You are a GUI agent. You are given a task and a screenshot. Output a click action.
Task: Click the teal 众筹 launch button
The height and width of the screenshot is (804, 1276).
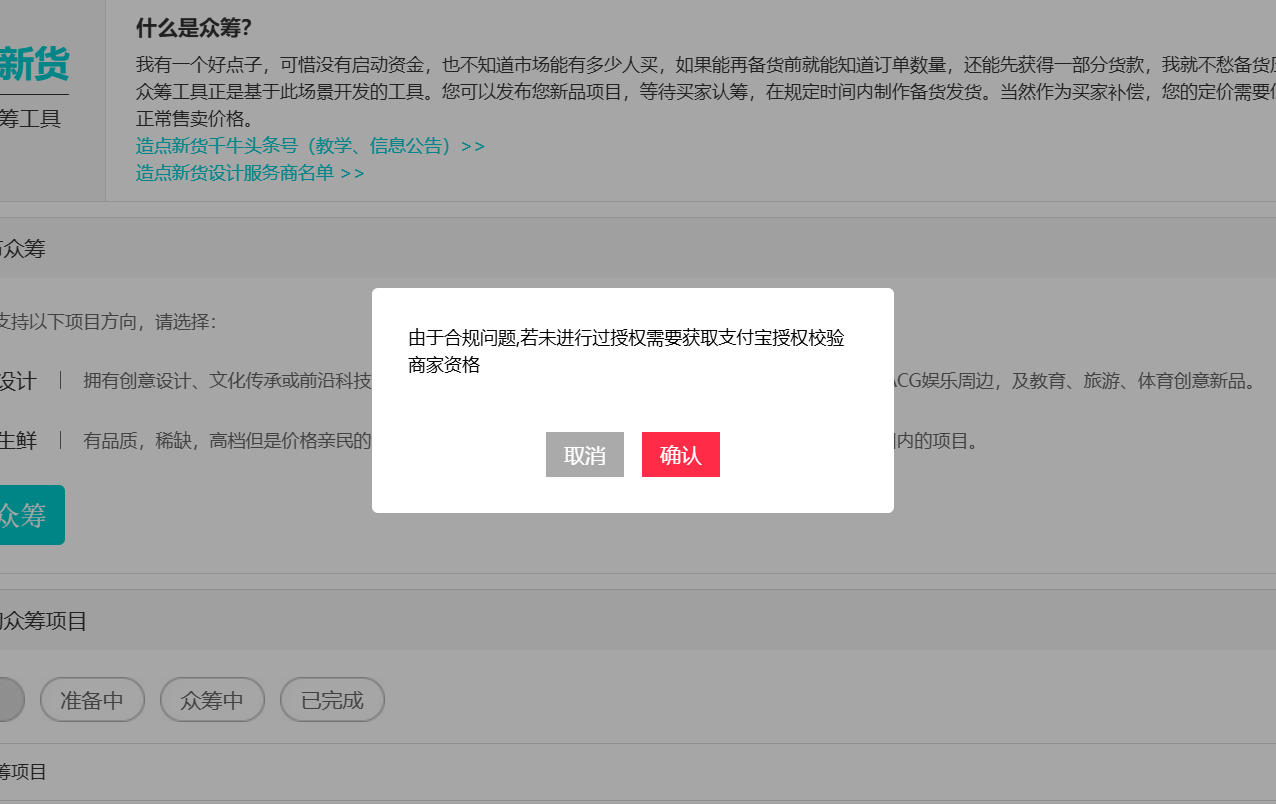coord(24,514)
